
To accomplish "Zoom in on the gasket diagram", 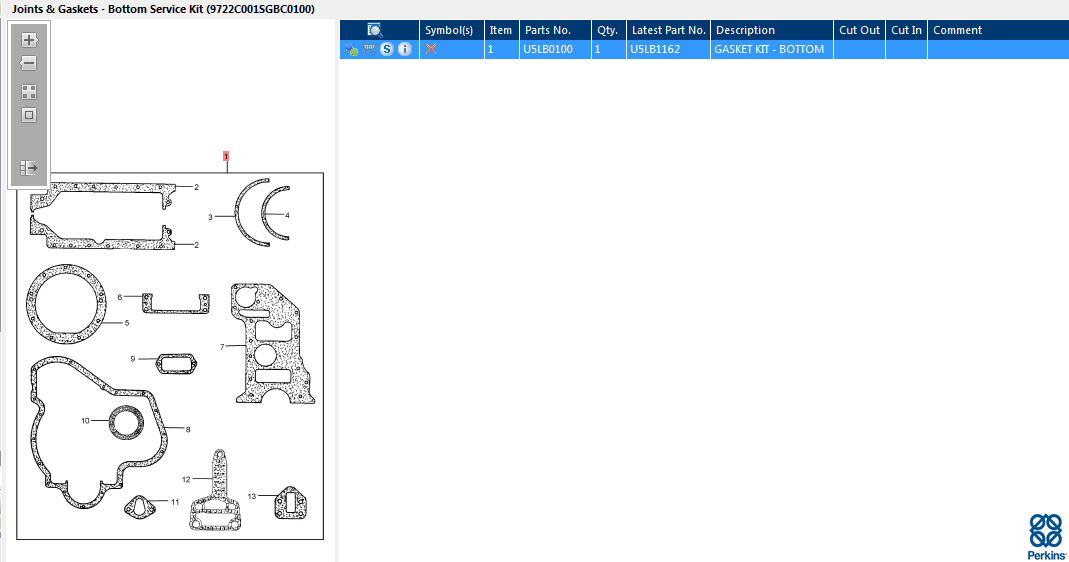I will [29, 40].
